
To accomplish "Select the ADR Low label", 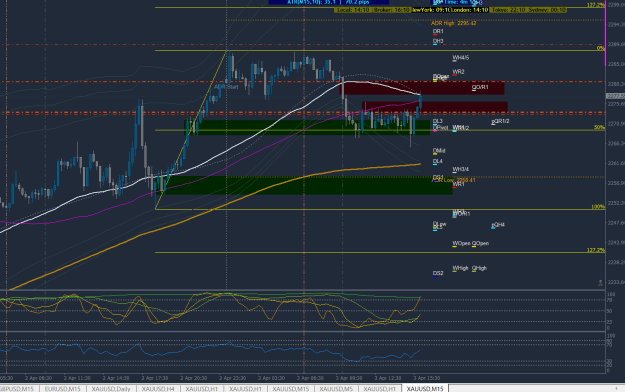I will coord(454,180).
